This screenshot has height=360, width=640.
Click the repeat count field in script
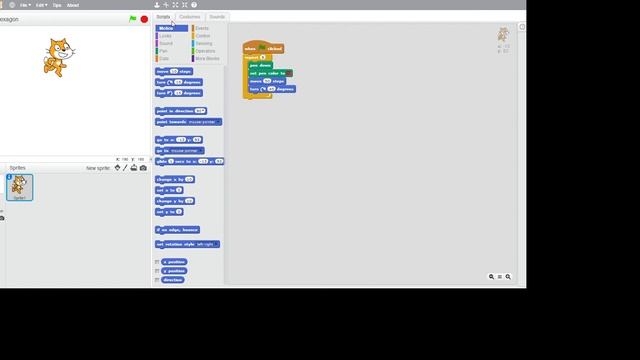click(x=263, y=58)
